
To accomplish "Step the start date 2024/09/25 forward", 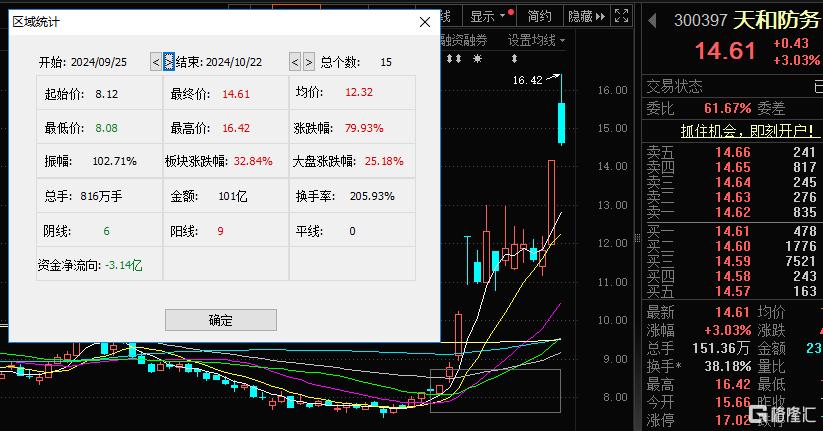I will (169, 62).
